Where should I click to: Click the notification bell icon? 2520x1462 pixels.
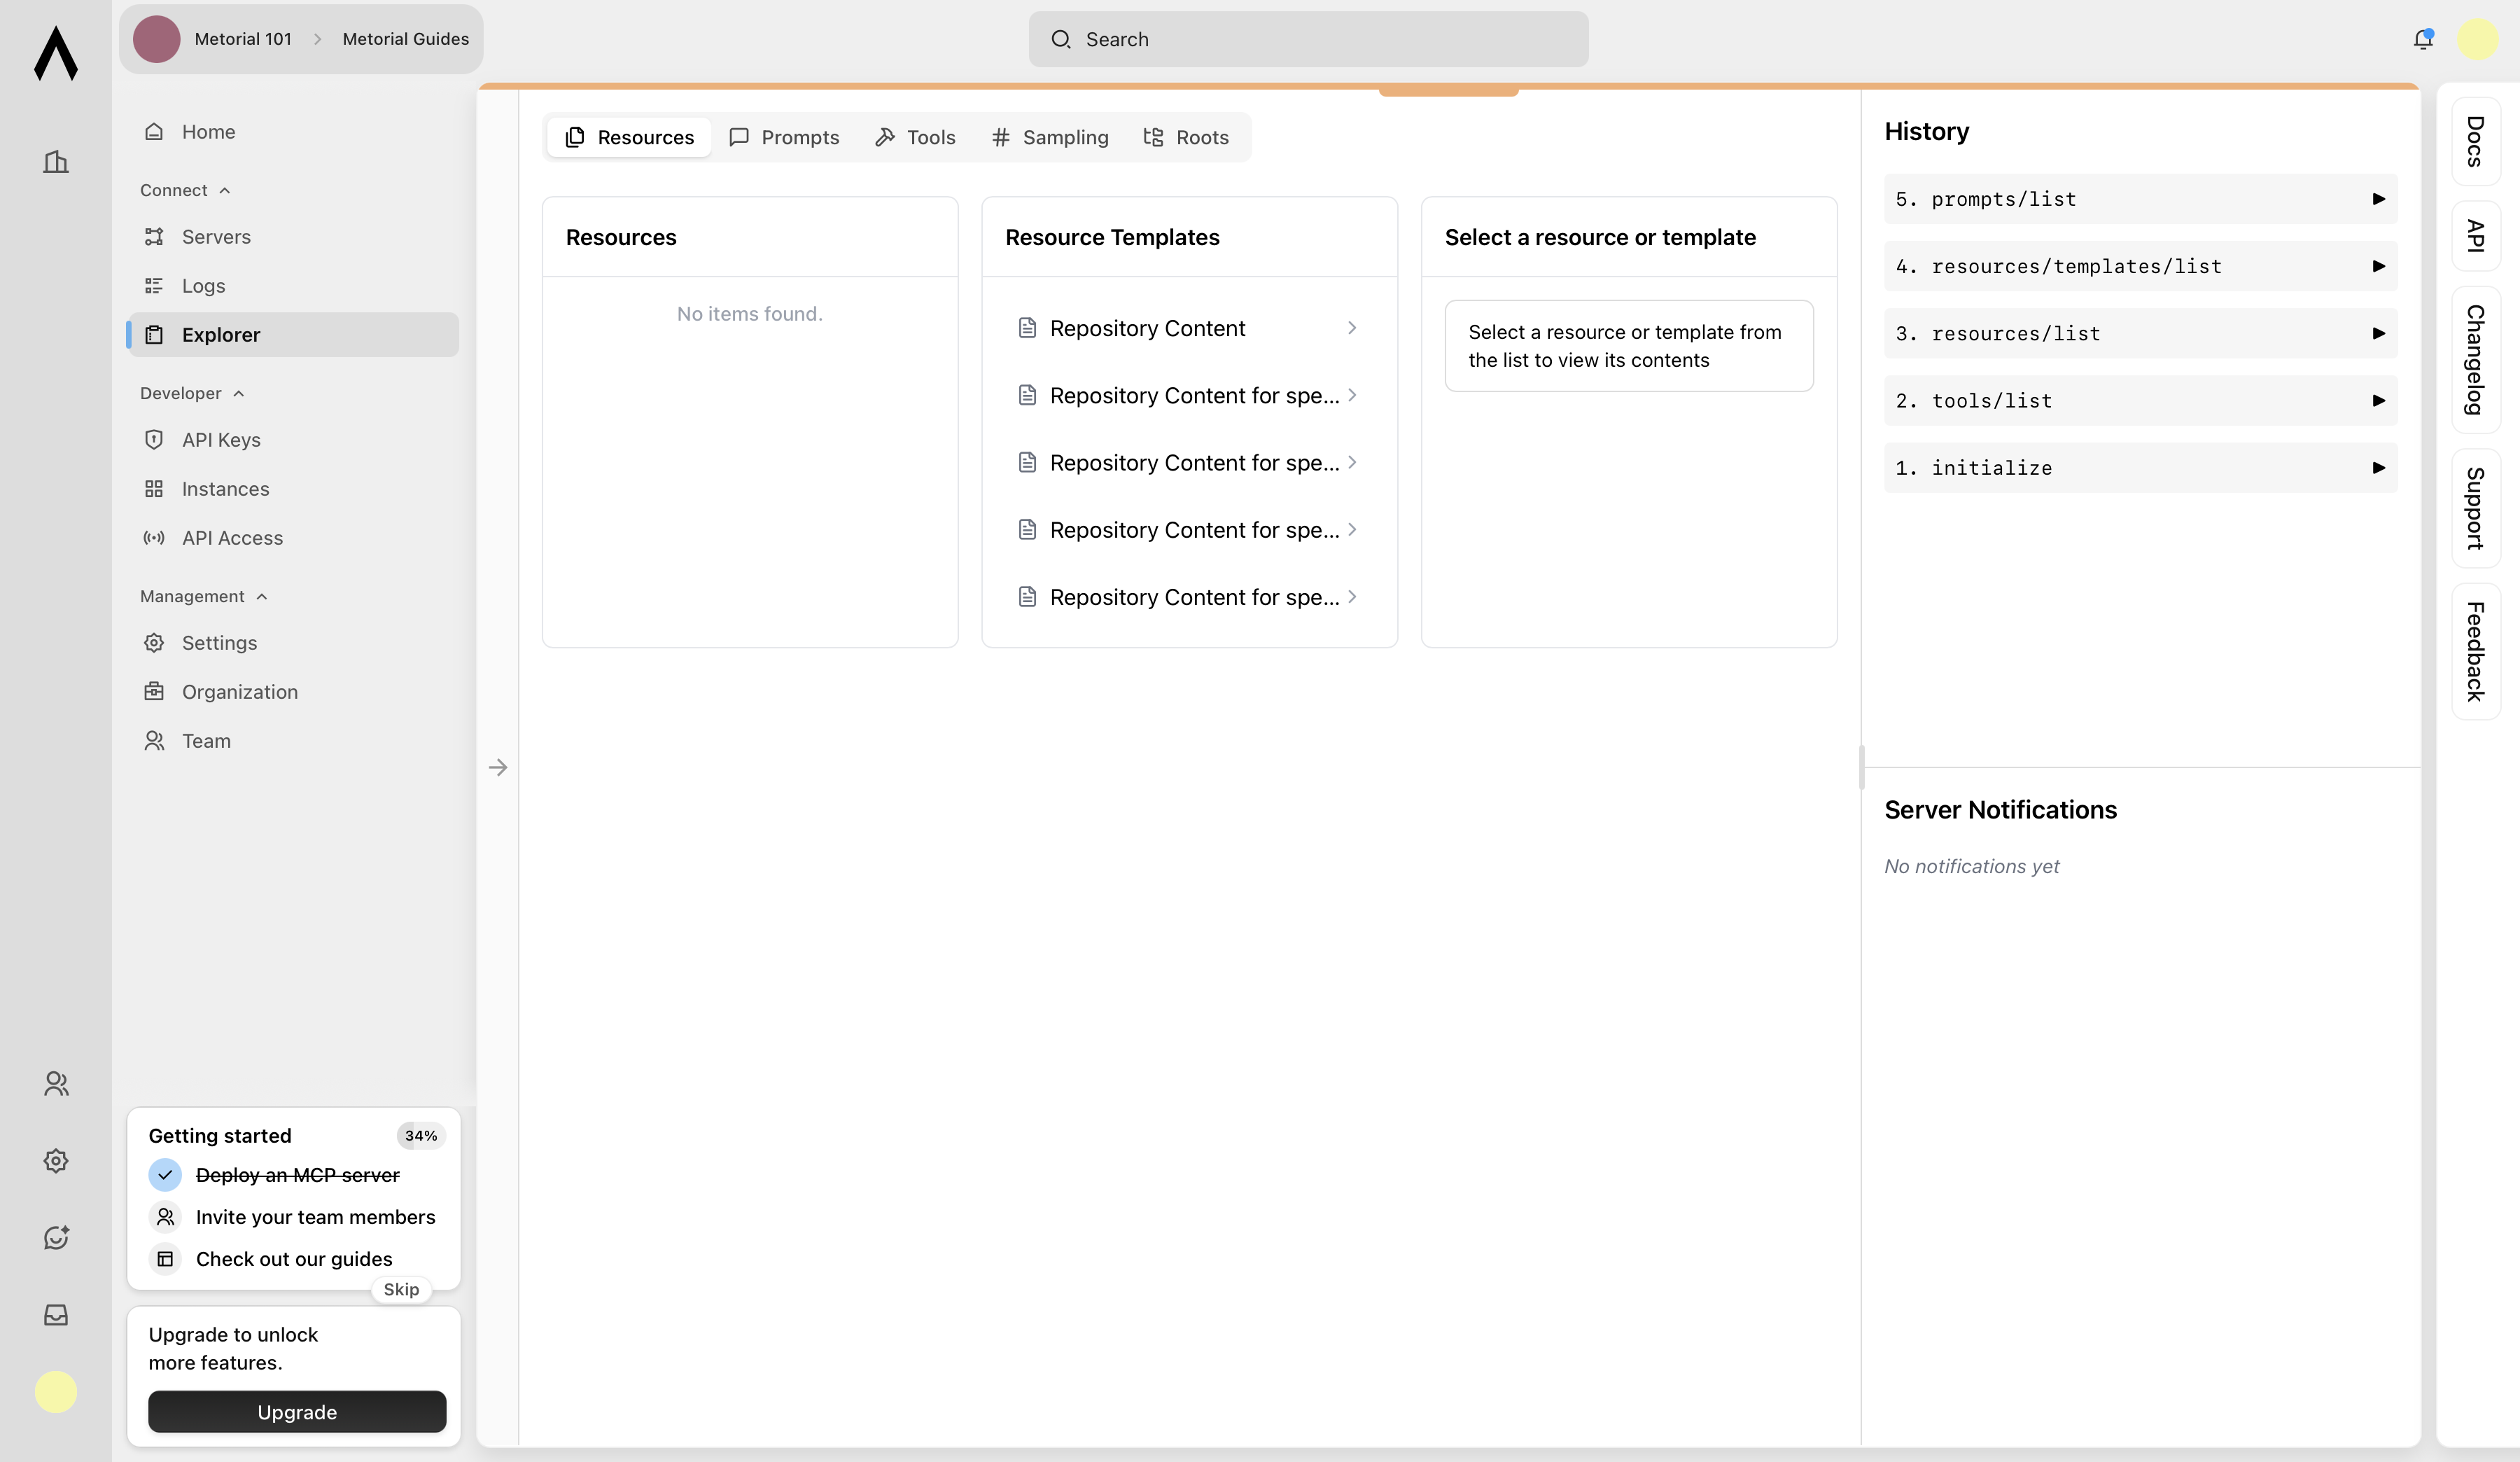tap(2422, 39)
